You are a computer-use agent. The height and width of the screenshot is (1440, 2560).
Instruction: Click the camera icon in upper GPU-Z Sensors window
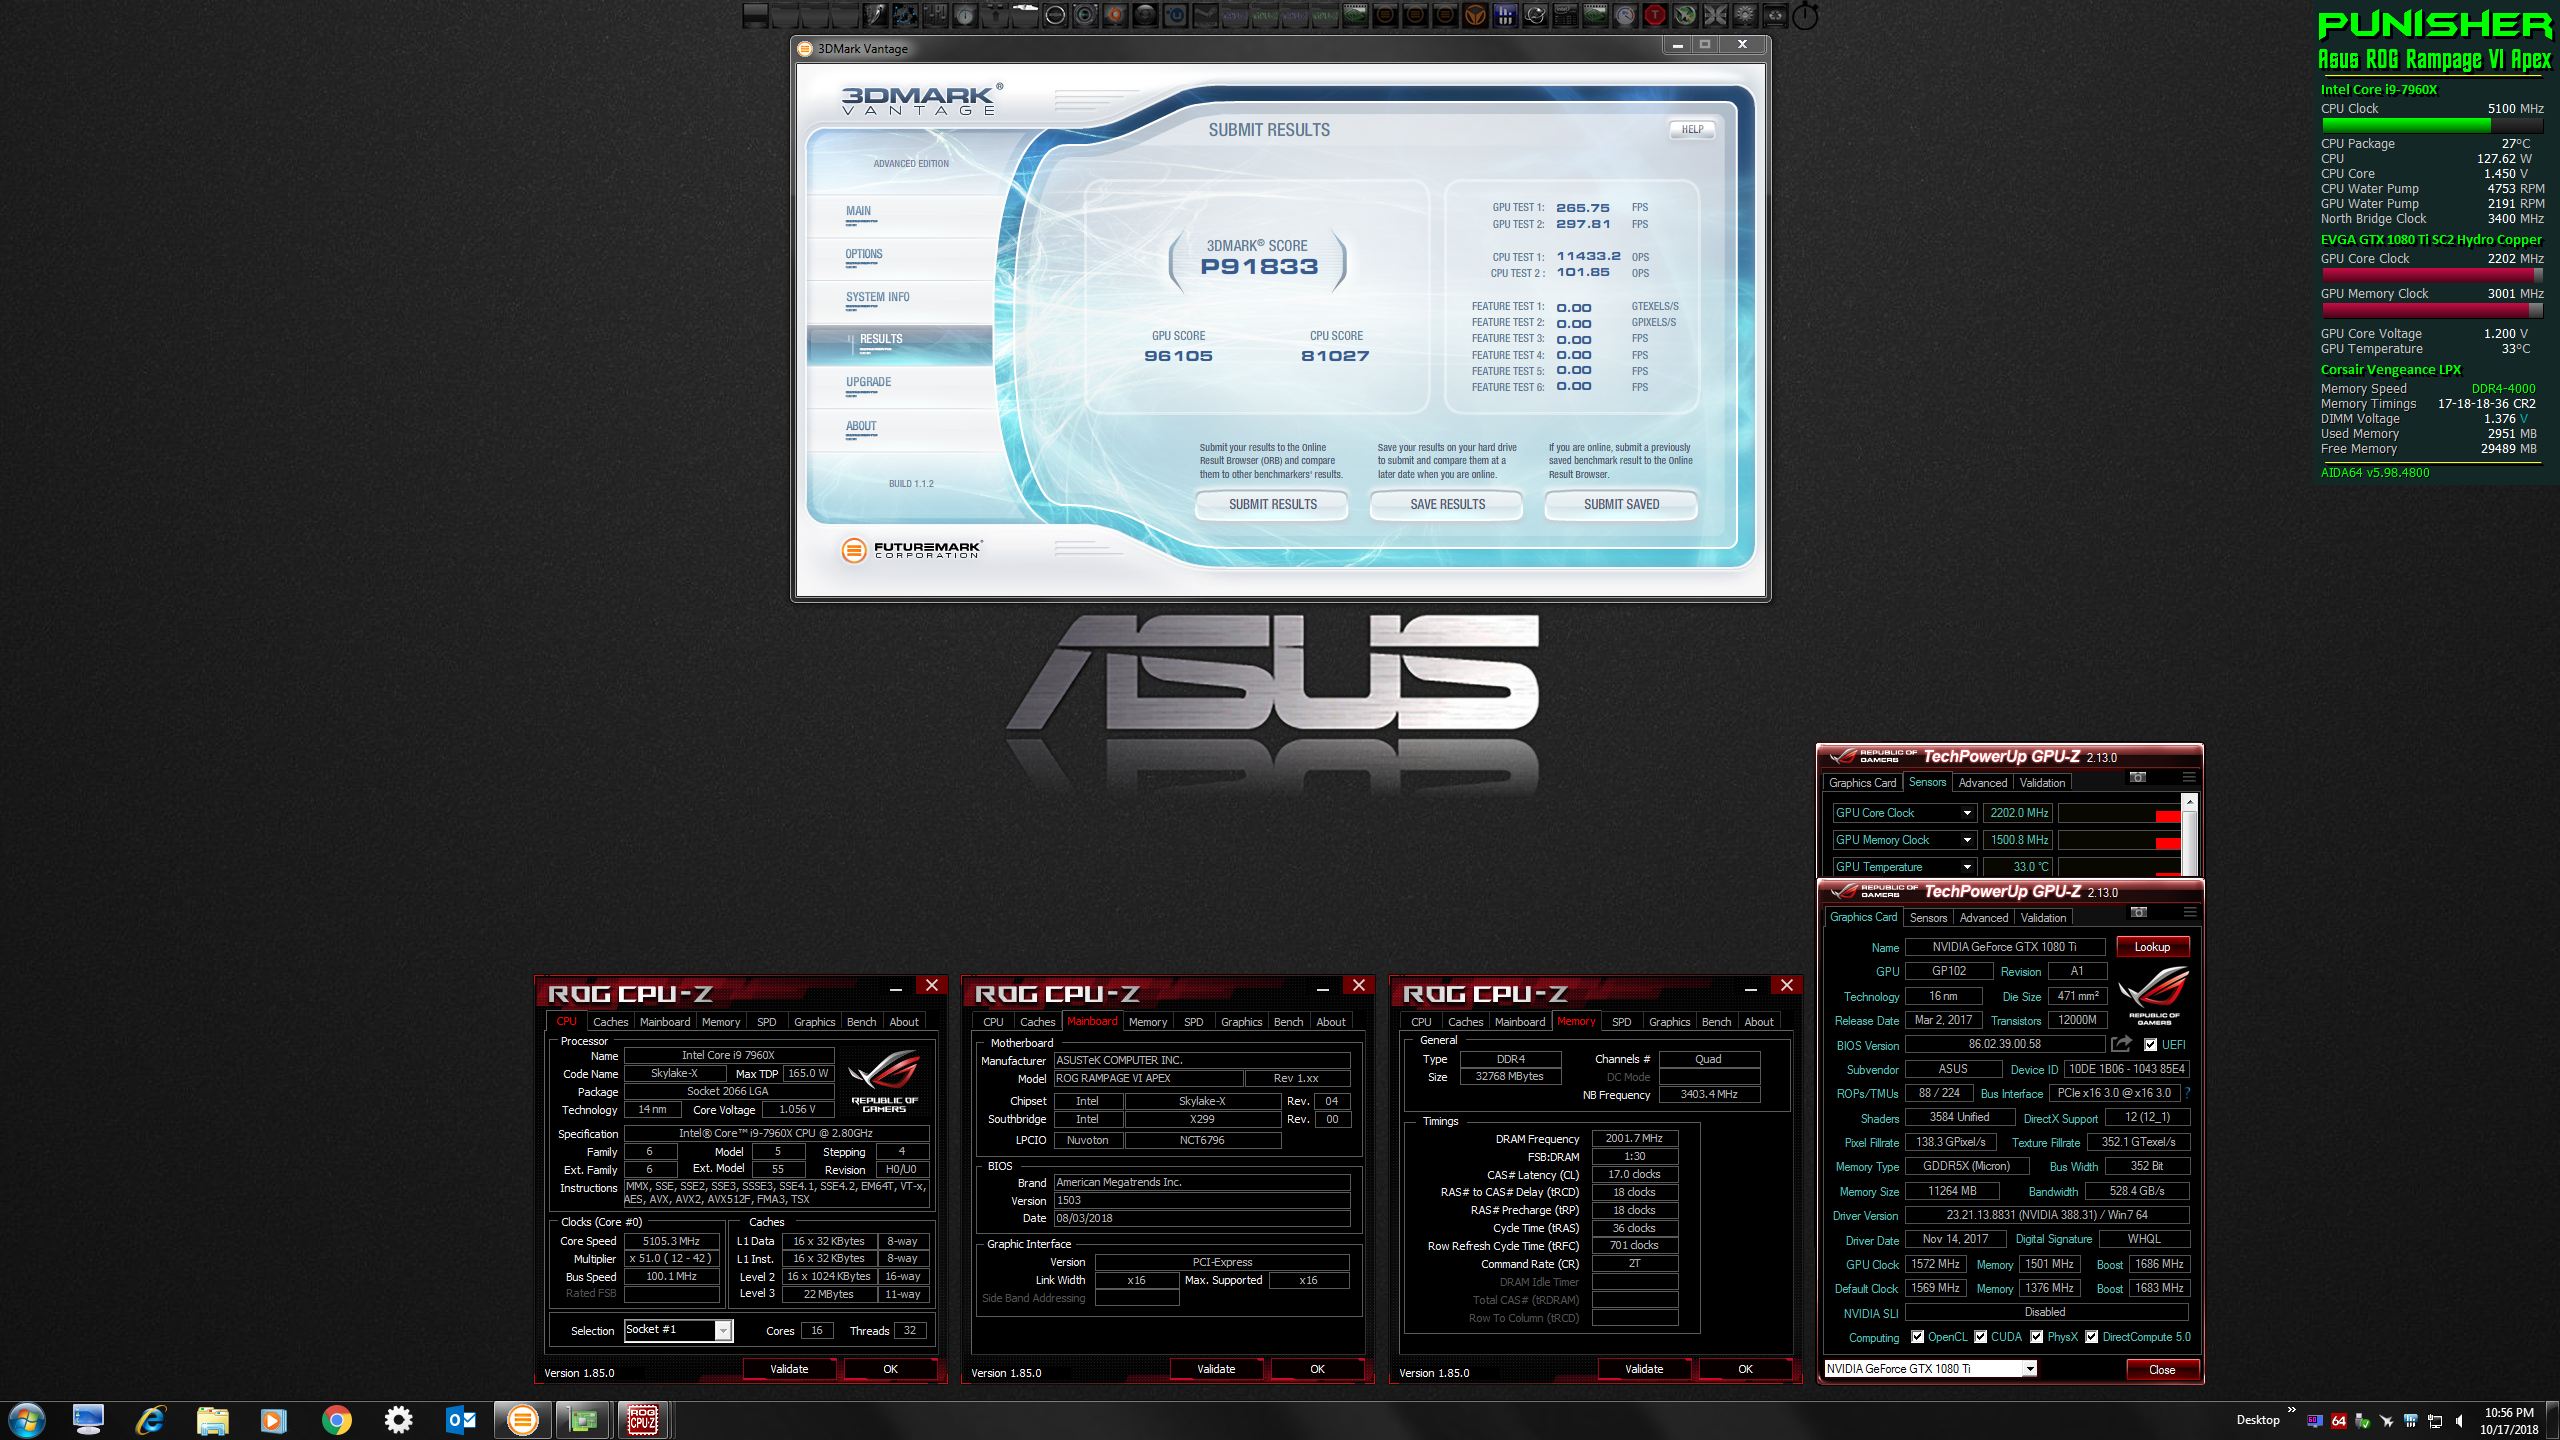coord(2138,777)
